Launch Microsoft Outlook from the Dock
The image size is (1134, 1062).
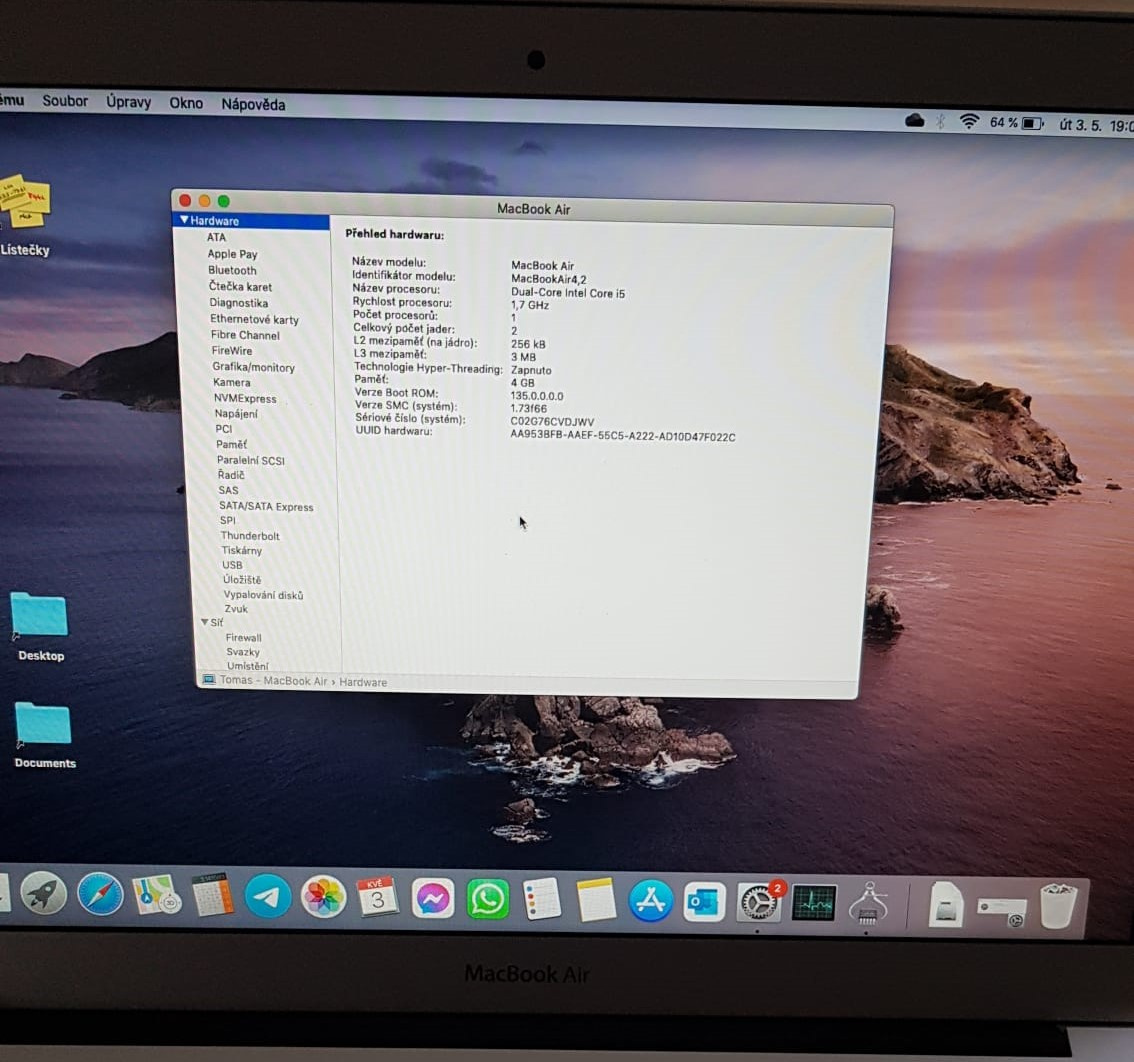[x=704, y=901]
